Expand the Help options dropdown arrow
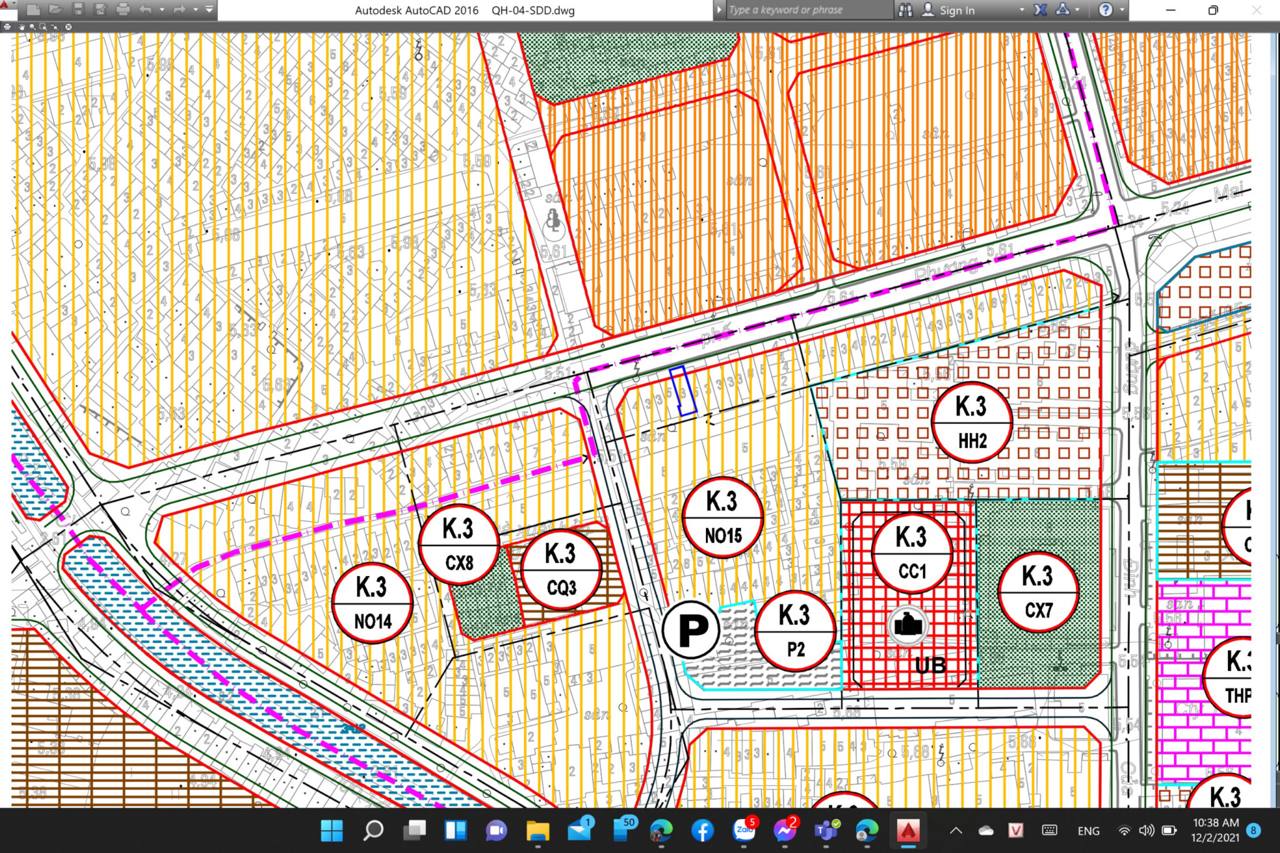Screen dimensions: 1280x853 [1124, 10]
